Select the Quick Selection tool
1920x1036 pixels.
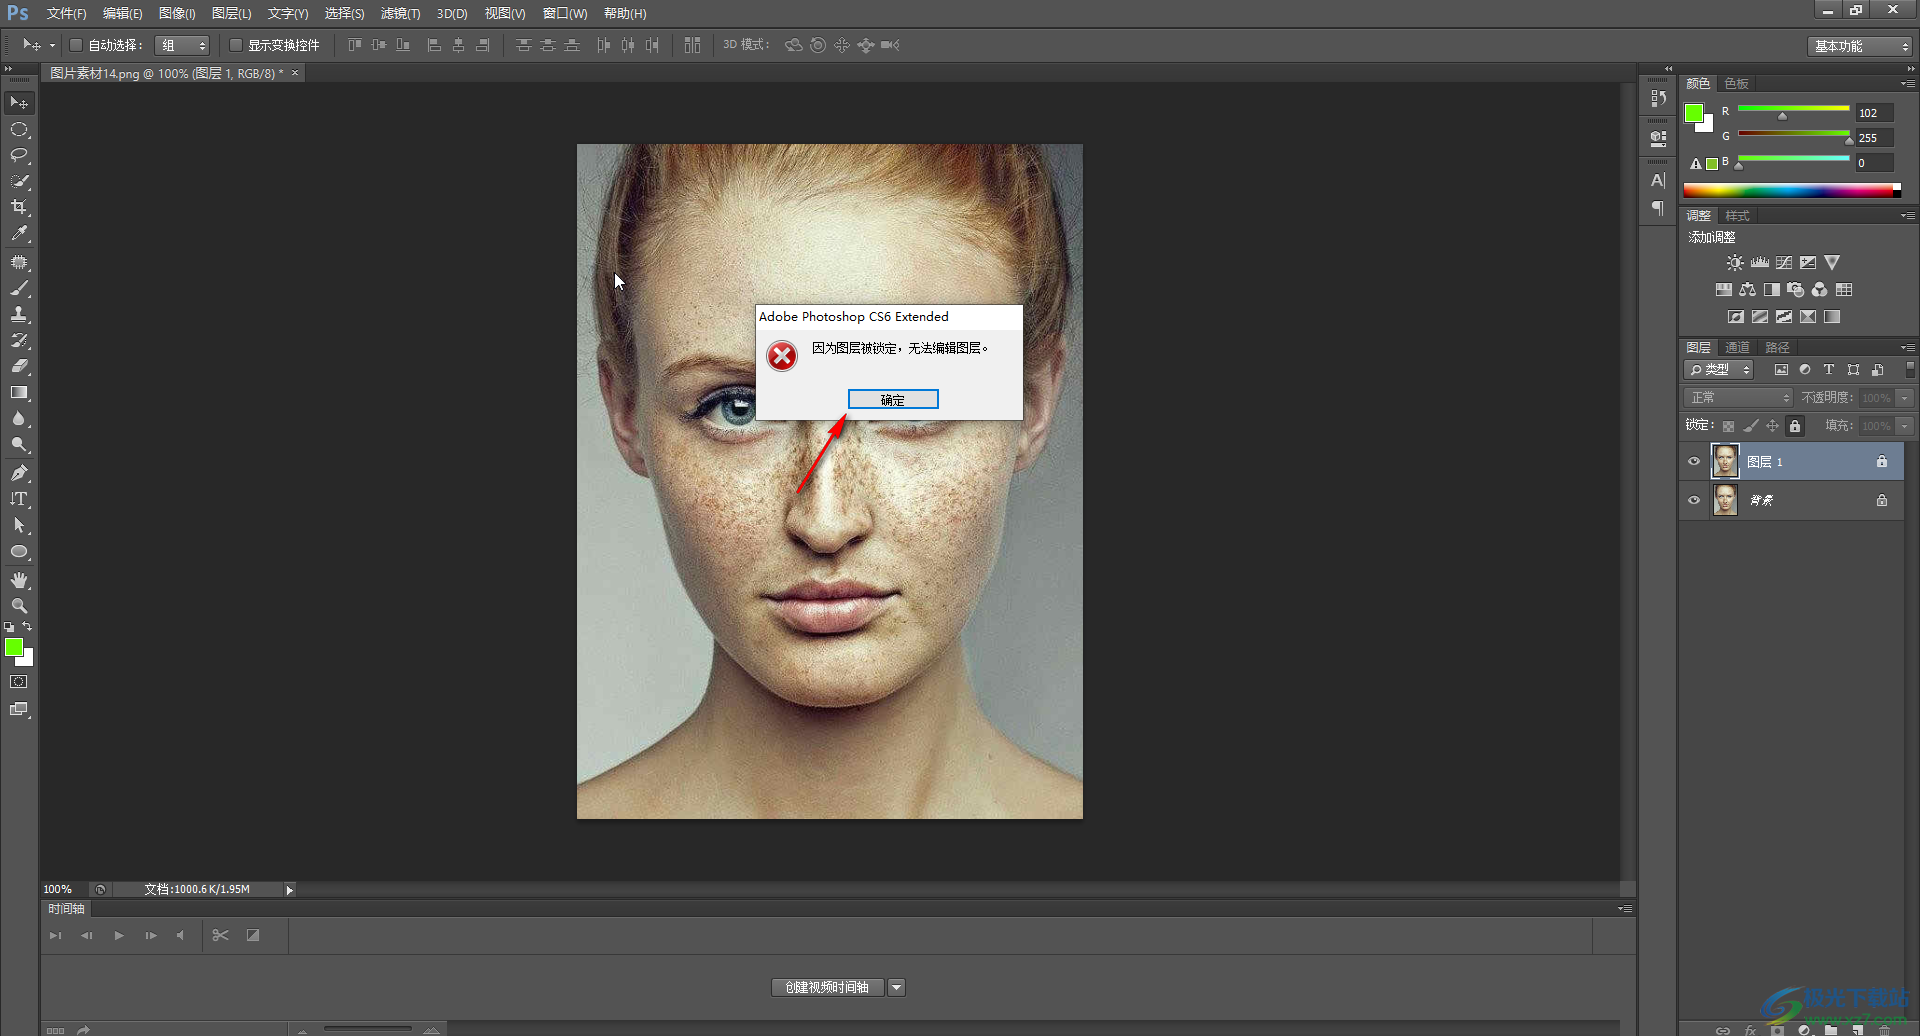click(x=19, y=182)
